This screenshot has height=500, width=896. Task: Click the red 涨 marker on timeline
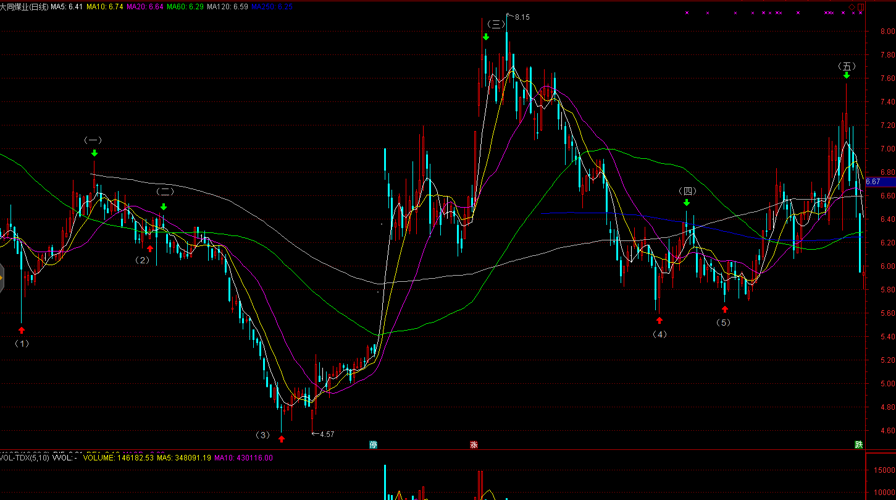coord(474,445)
